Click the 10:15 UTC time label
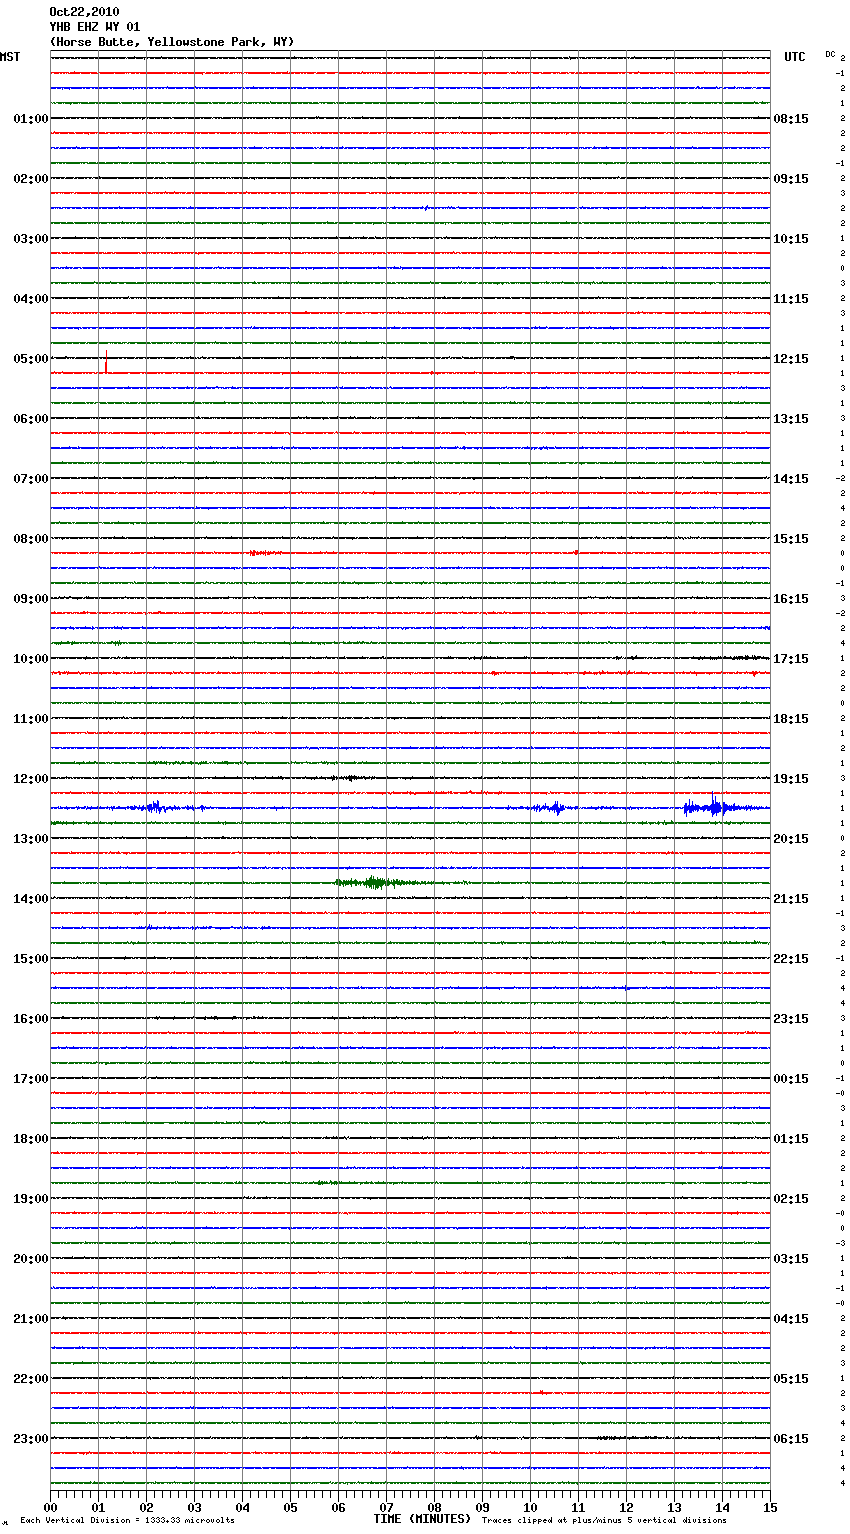This screenshot has width=850, height=1534. [791, 239]
